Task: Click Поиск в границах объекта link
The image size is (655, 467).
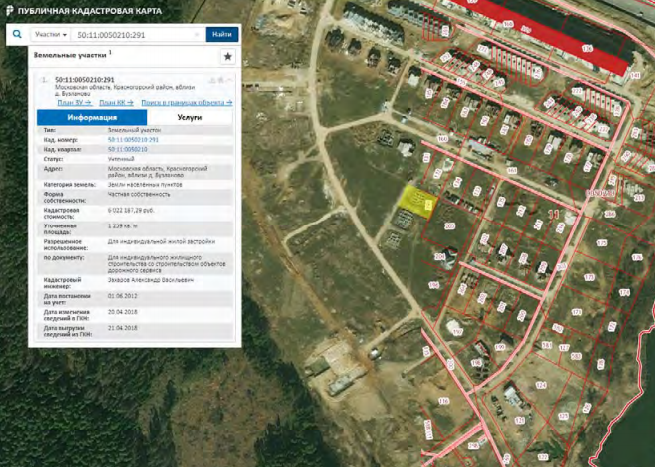Action: coord(186,102)
